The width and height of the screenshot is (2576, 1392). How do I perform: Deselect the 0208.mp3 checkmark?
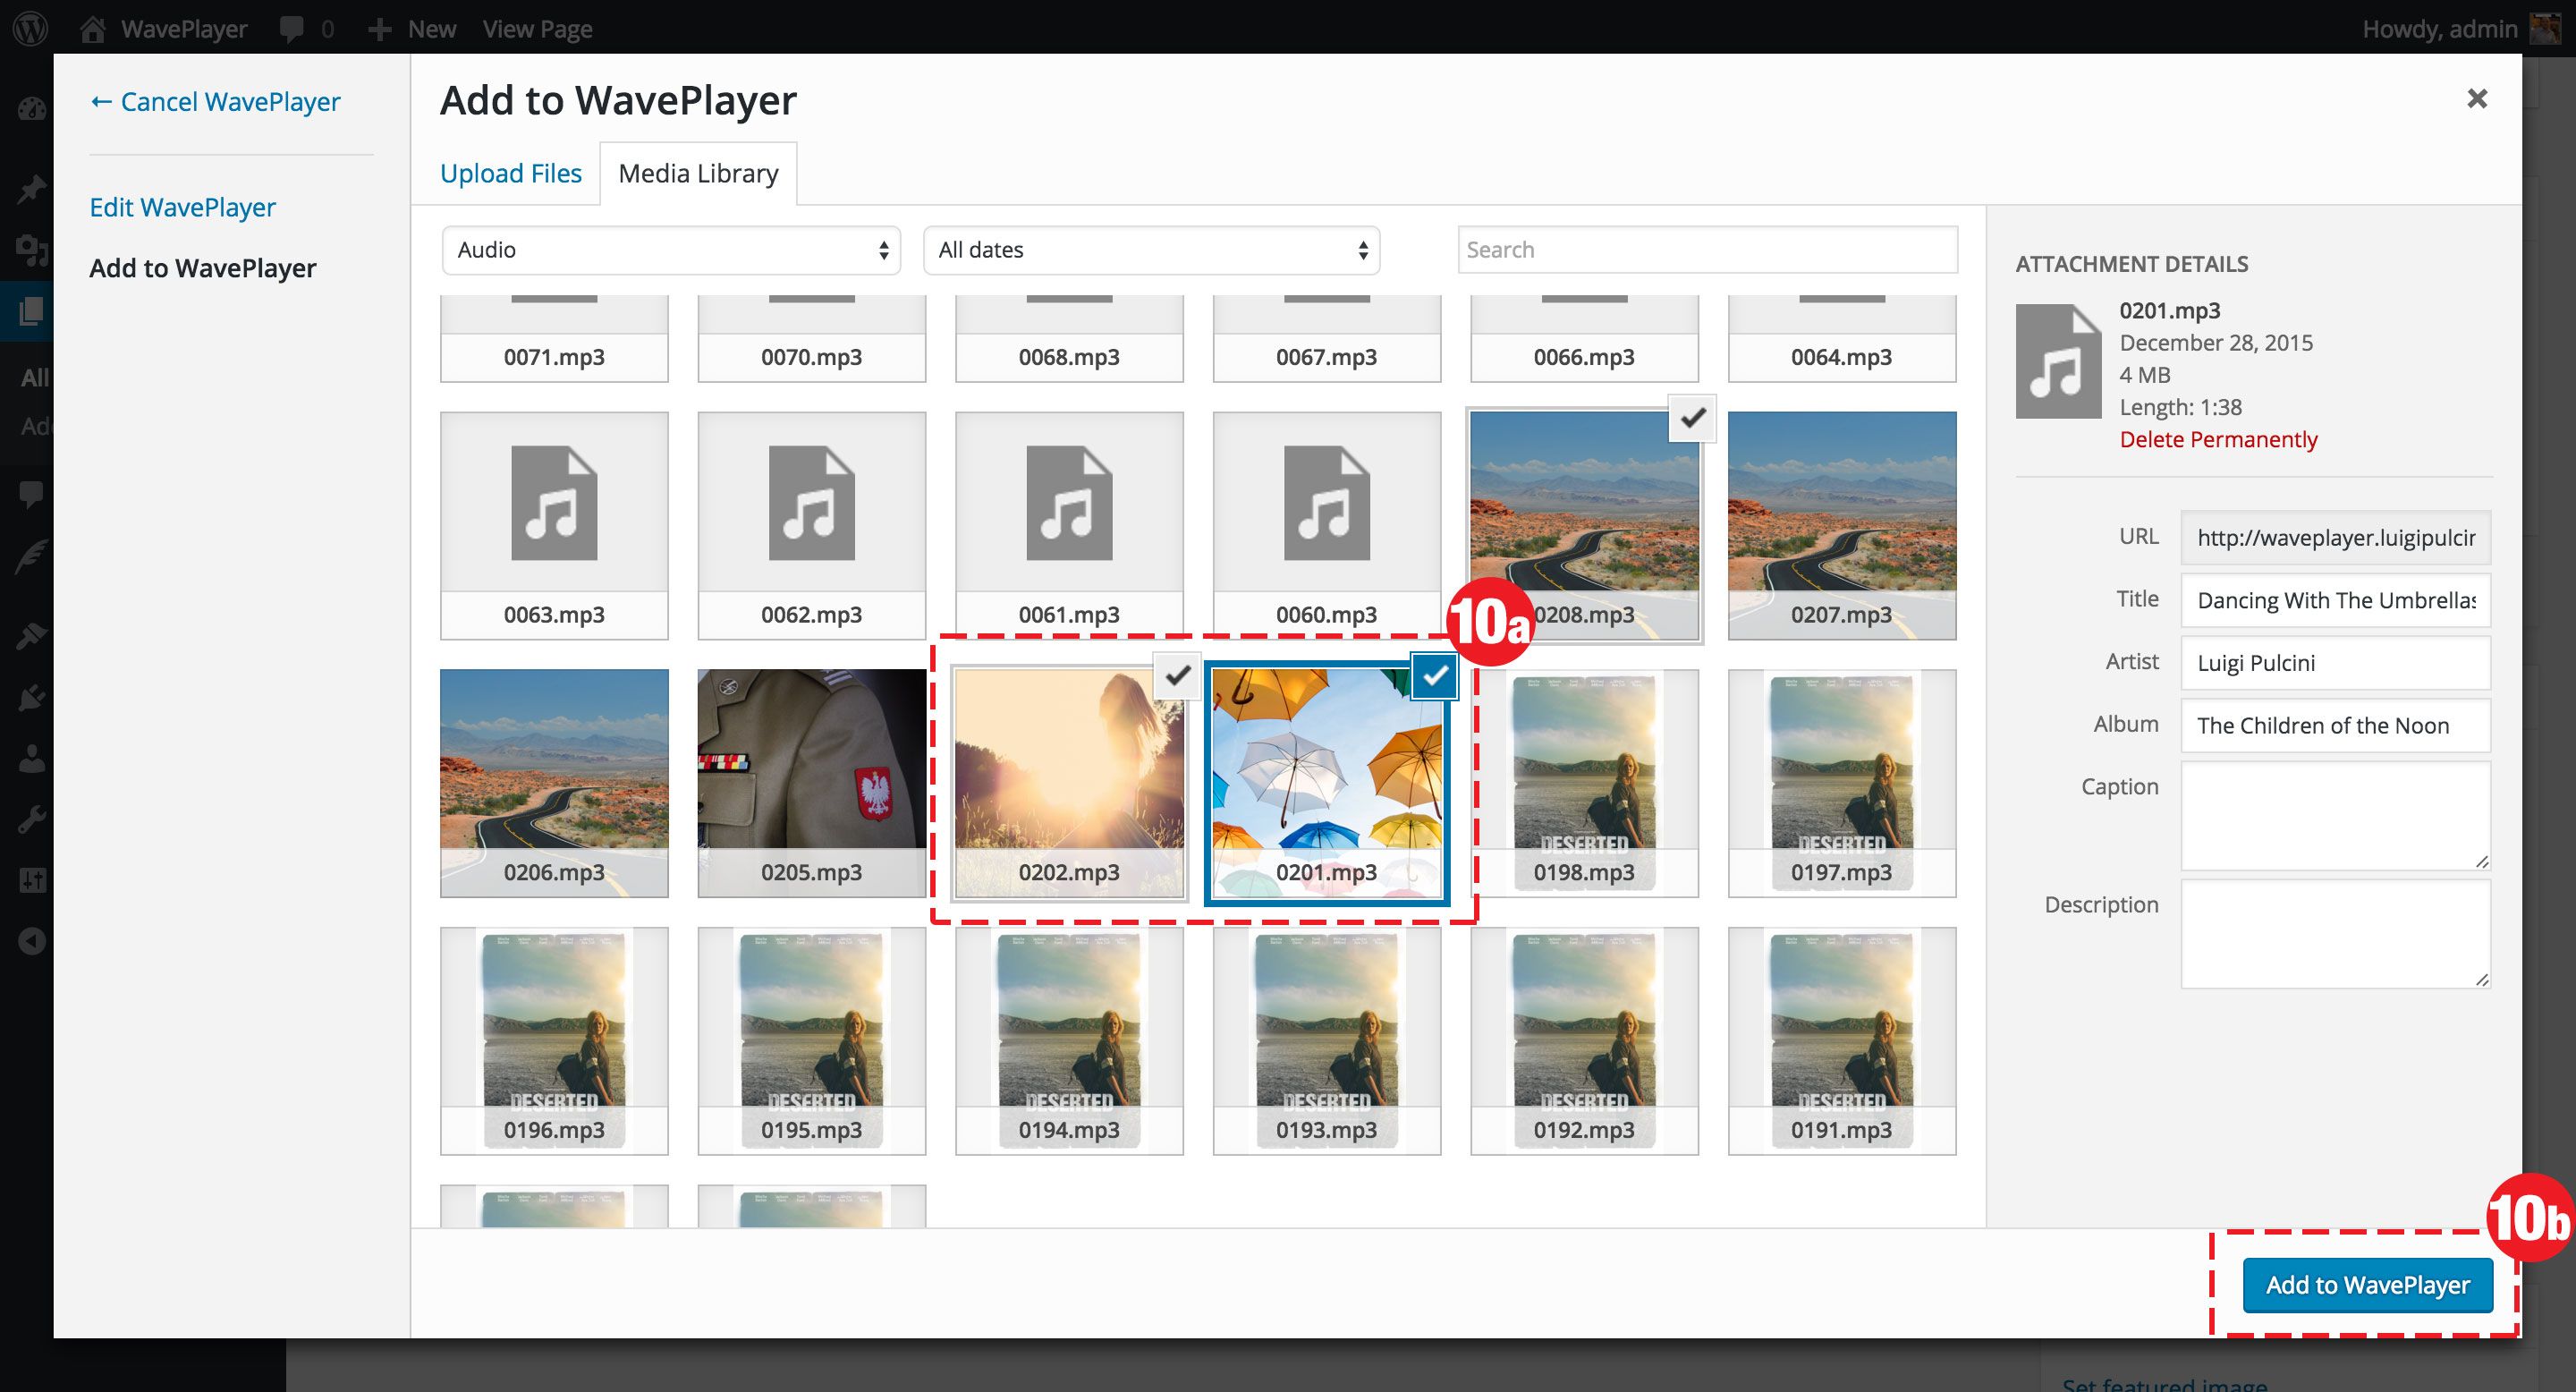(1692, 418)
